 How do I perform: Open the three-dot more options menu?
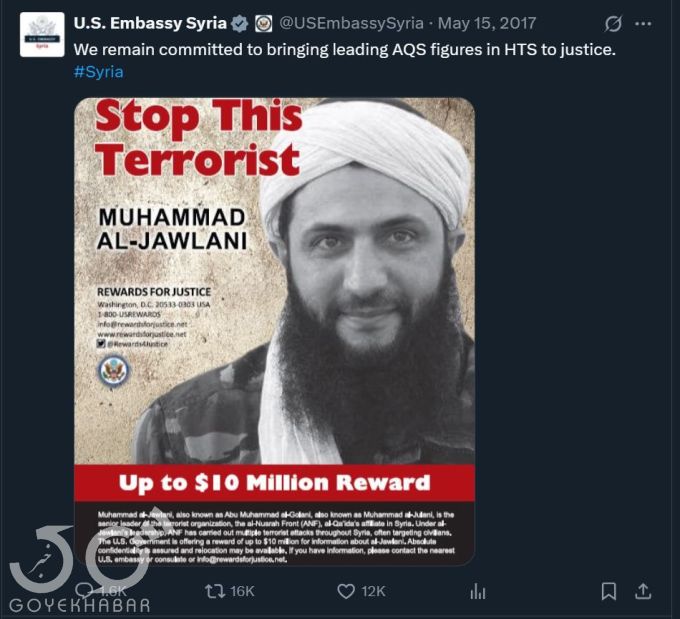pos(643,24)
